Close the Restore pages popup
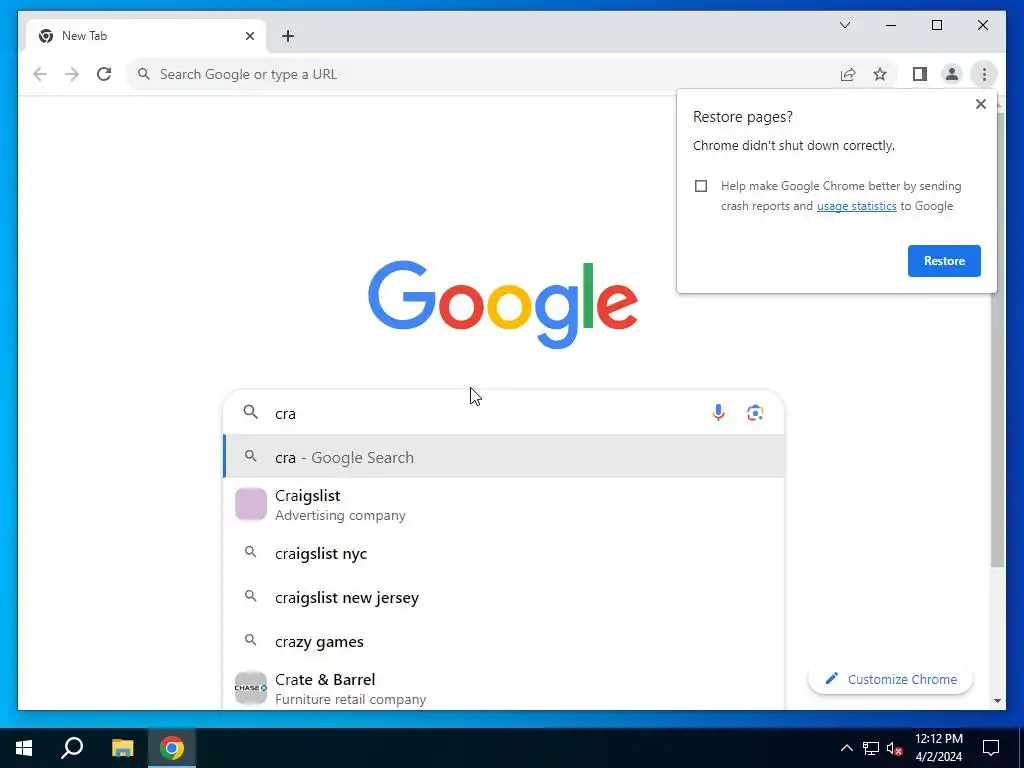 pyautogui.click(x=980, y=104)
